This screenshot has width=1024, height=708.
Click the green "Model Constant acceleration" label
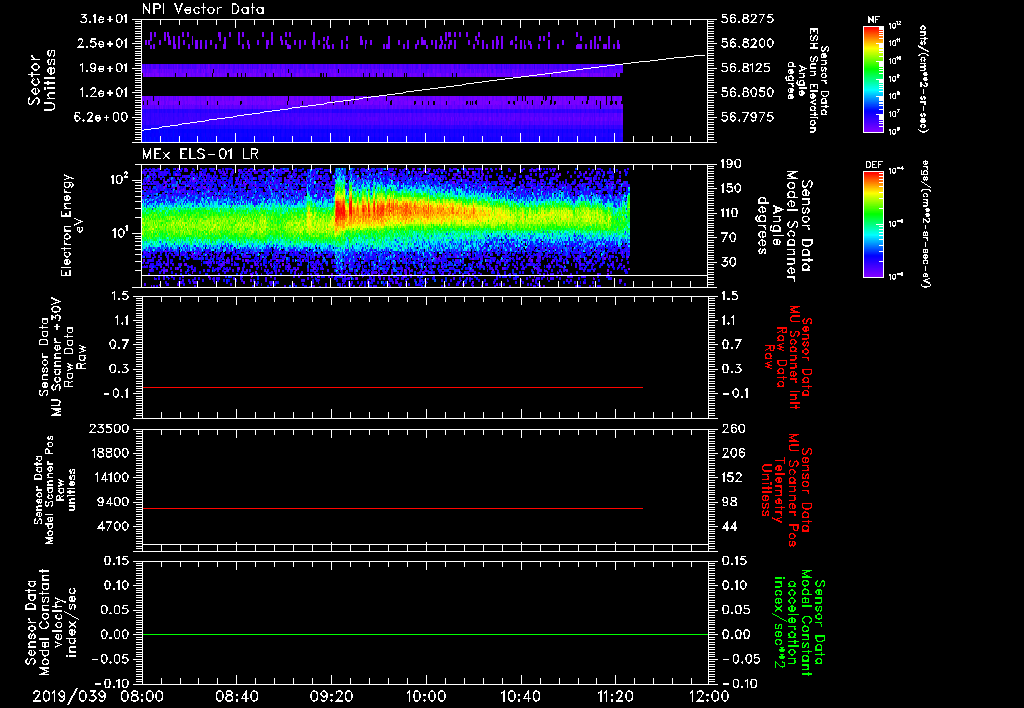pyautogui.click(x=799, y=622)
